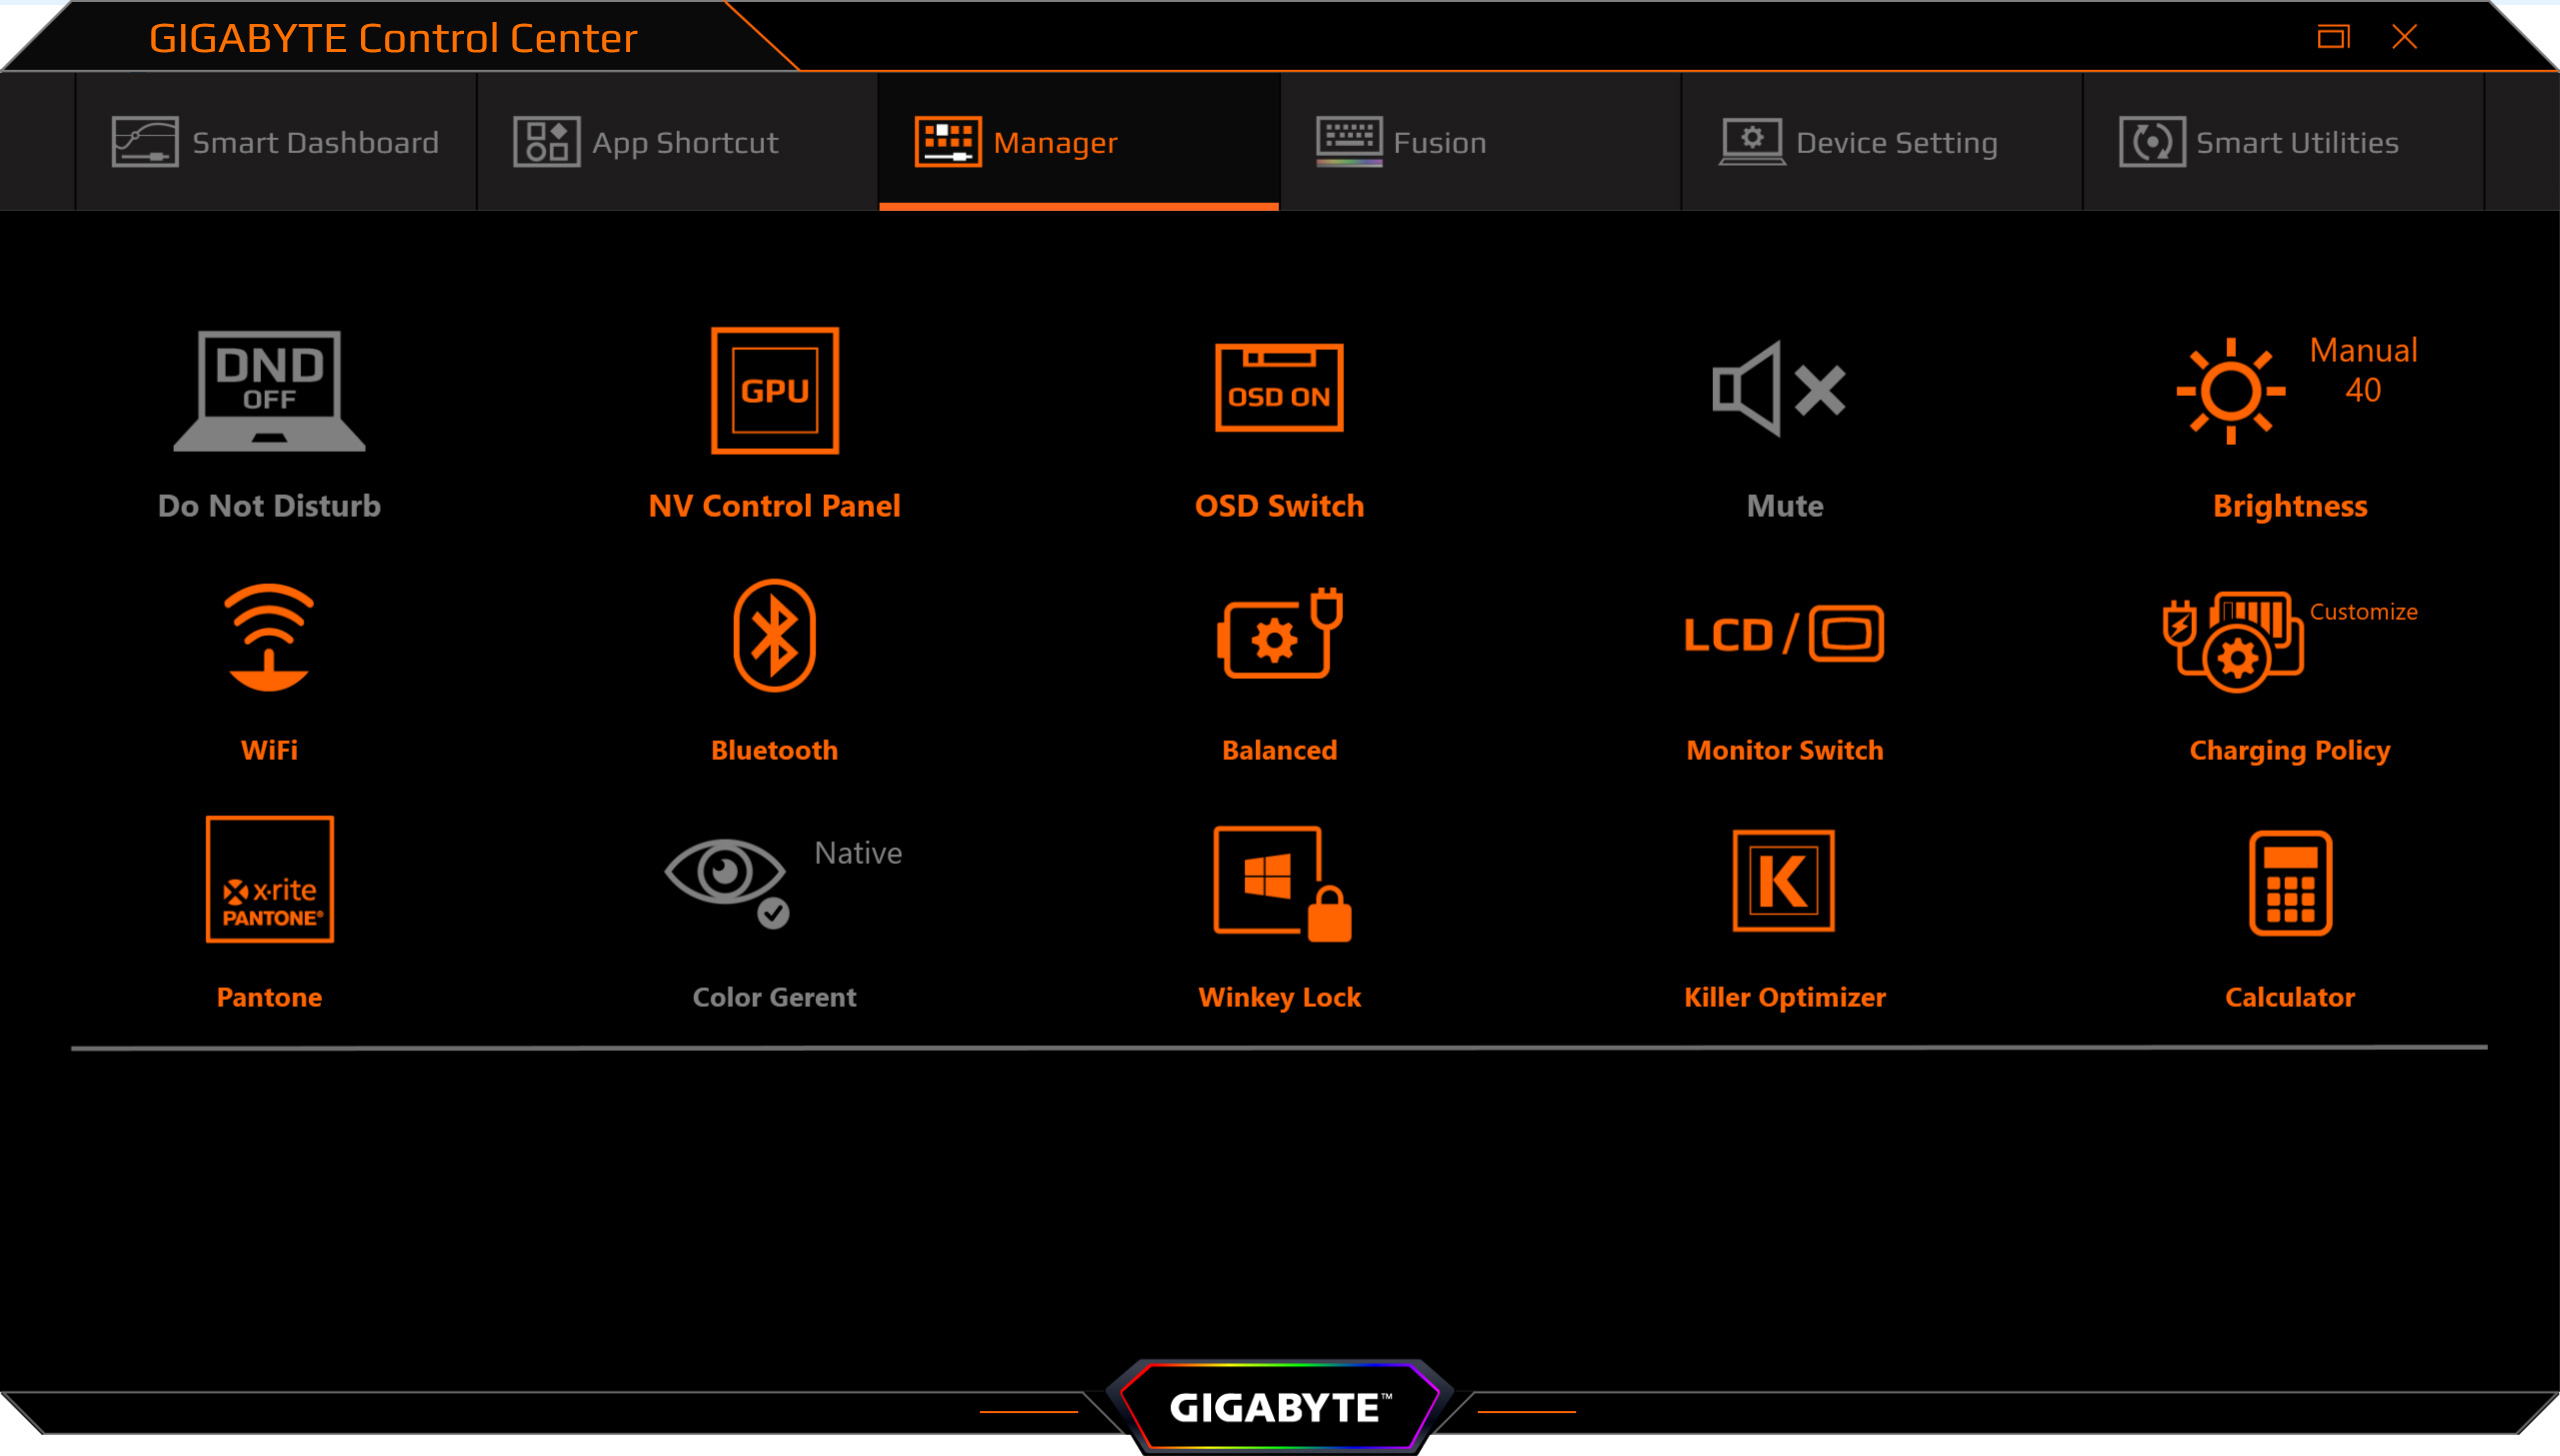
Task: Click the Killer Optimizer label
Action: click(x=1785, y=998)
